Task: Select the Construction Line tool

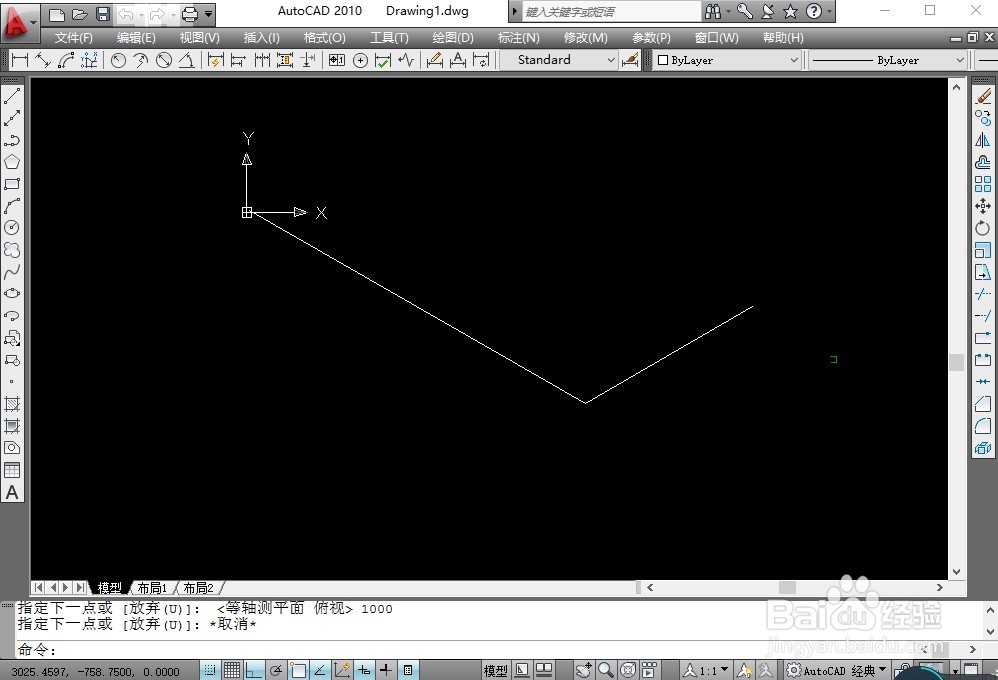Action: click(x=12, y=118)
